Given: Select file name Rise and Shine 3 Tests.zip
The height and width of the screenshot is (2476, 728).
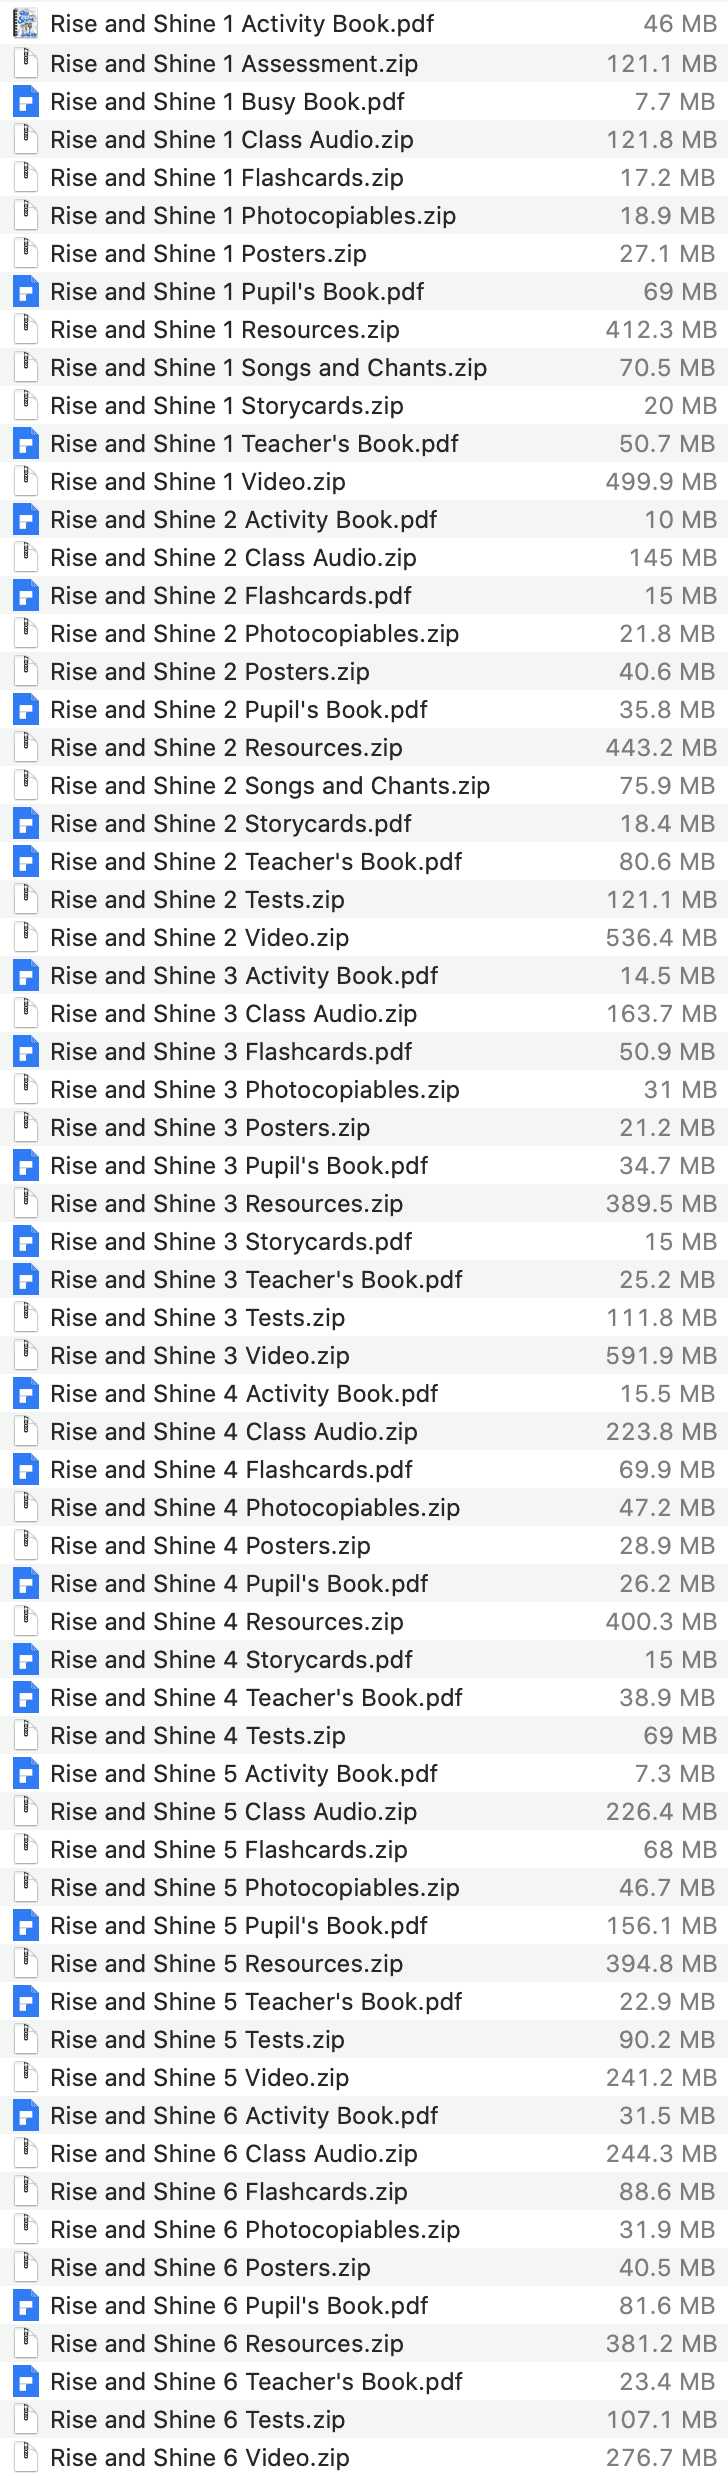Looking at the screenshot, I should tap(197, 1318).
